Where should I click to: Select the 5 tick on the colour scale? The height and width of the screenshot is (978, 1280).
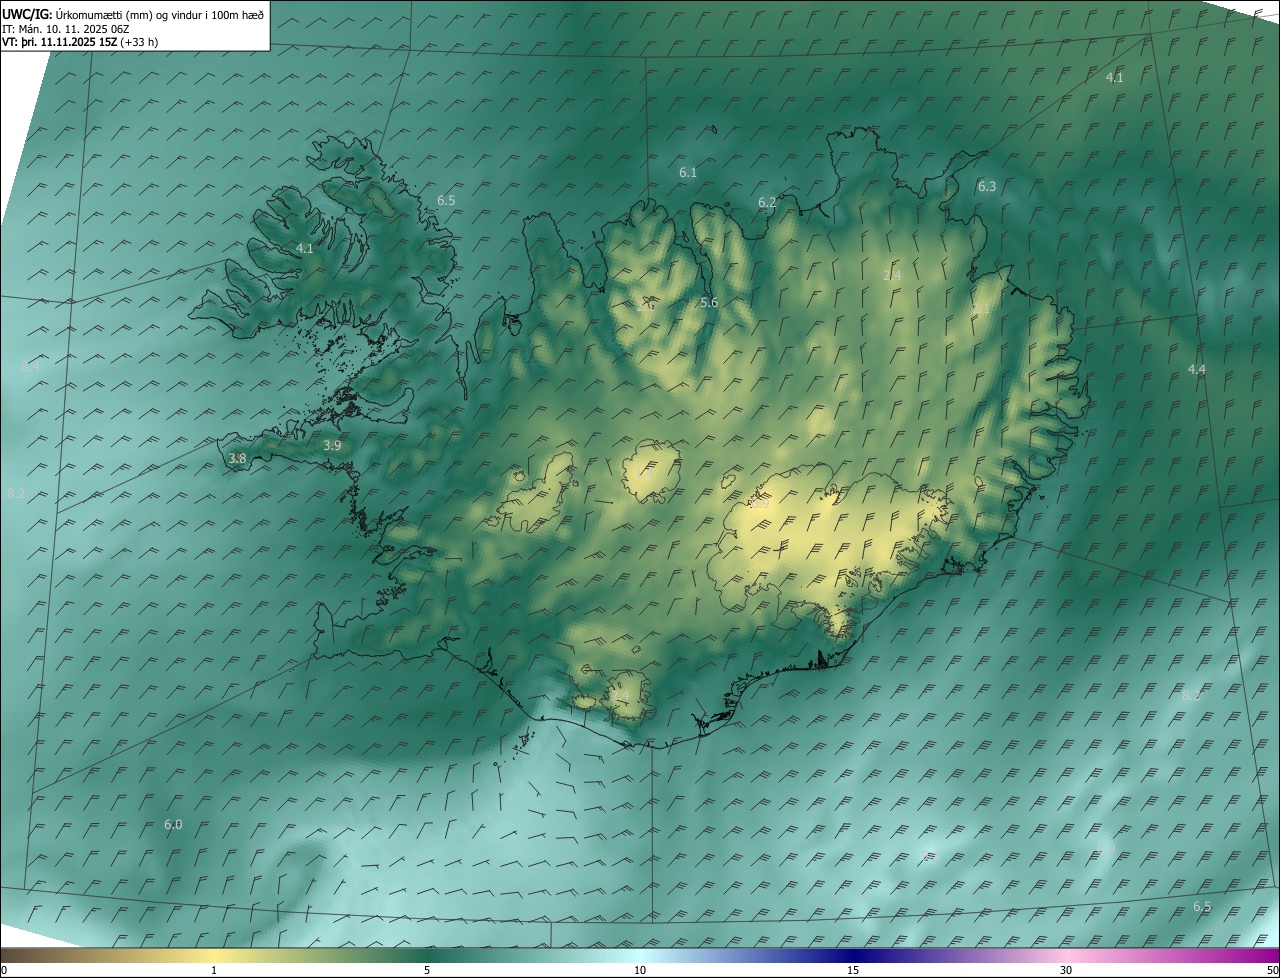point(427,971)
